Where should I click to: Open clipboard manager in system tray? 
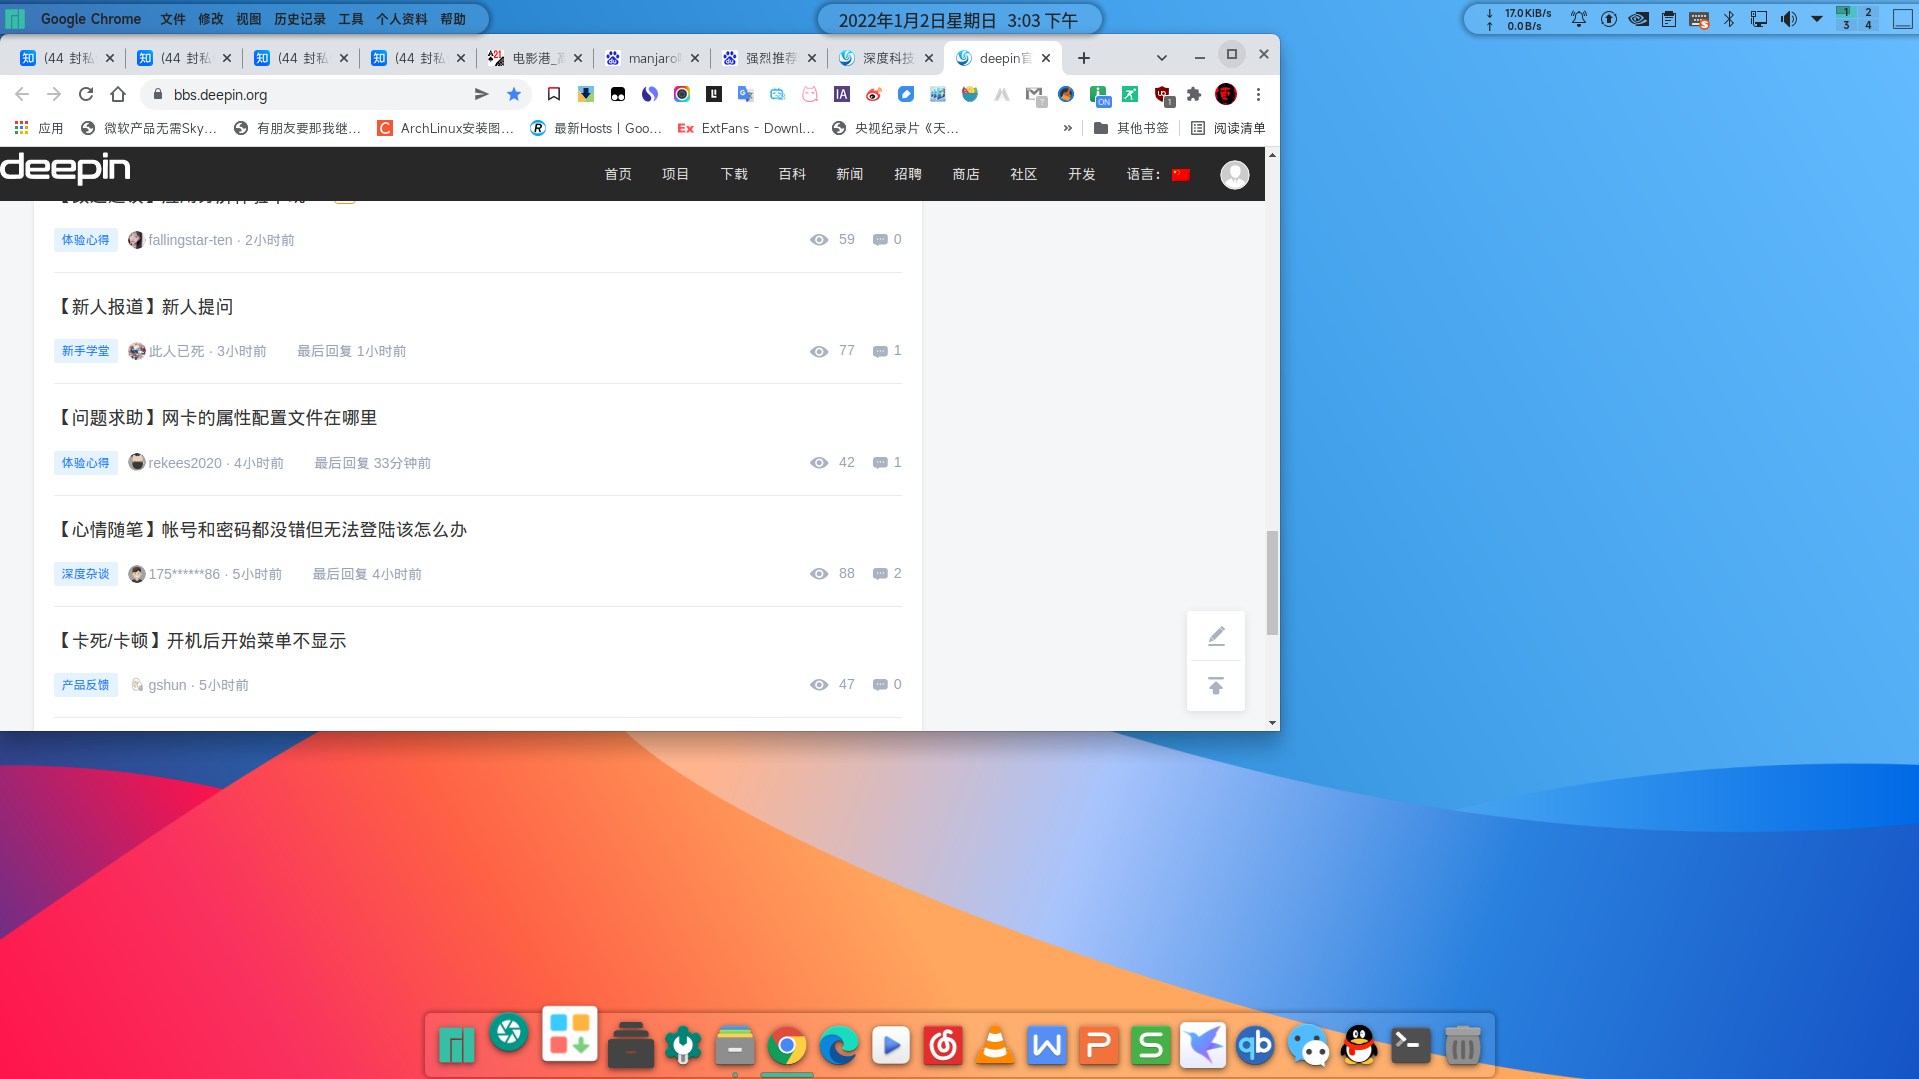click(1669, 19)
